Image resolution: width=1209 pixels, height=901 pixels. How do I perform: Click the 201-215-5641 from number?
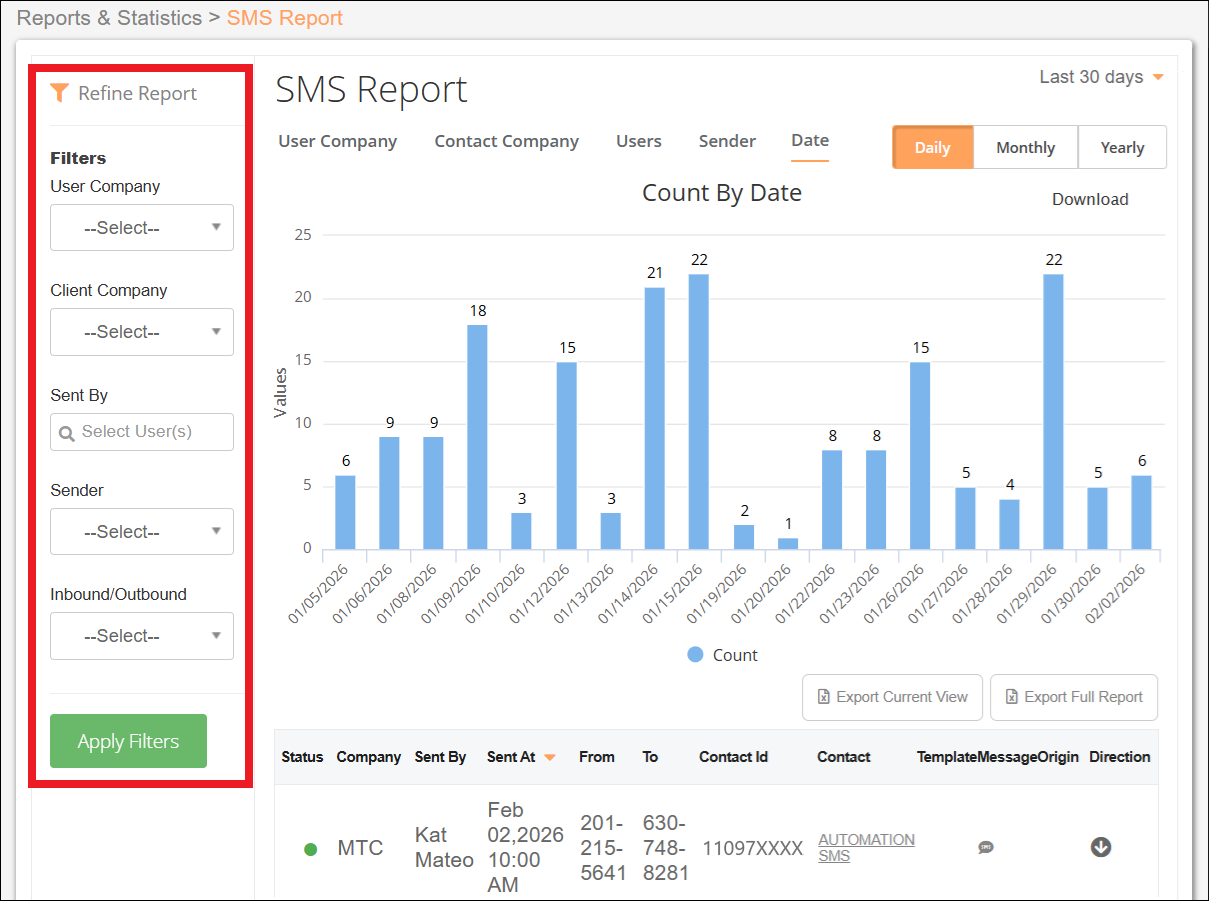click(603, 847)
